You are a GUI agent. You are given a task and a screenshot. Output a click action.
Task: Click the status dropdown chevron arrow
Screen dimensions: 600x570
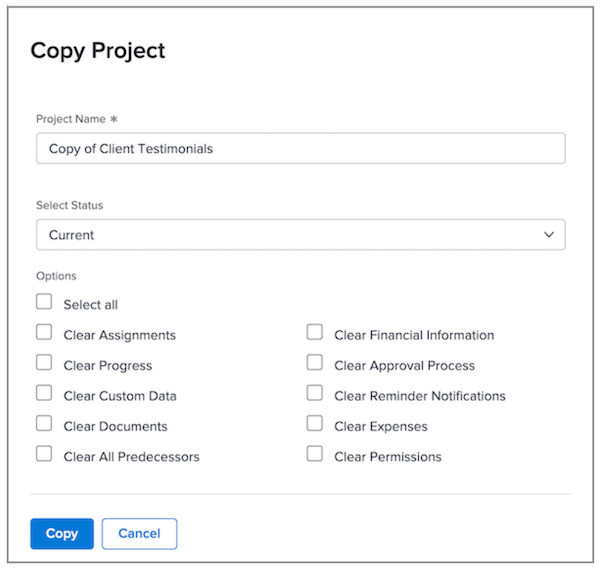[x=548, y=235]
